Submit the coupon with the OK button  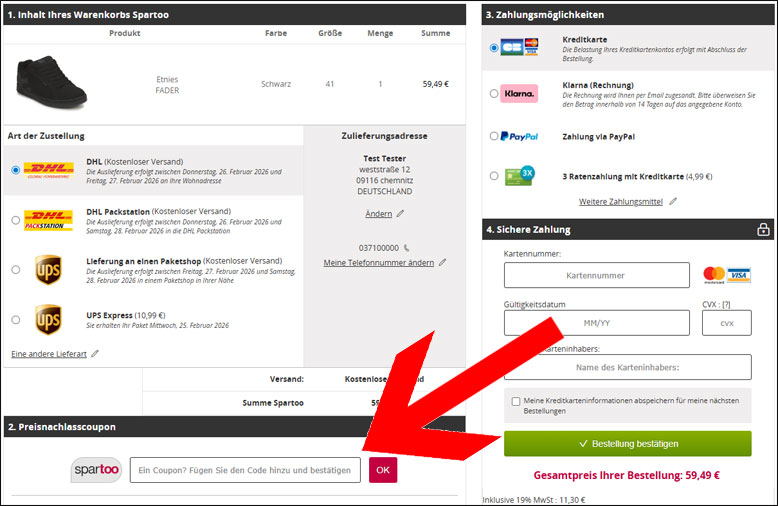(383, 470)
